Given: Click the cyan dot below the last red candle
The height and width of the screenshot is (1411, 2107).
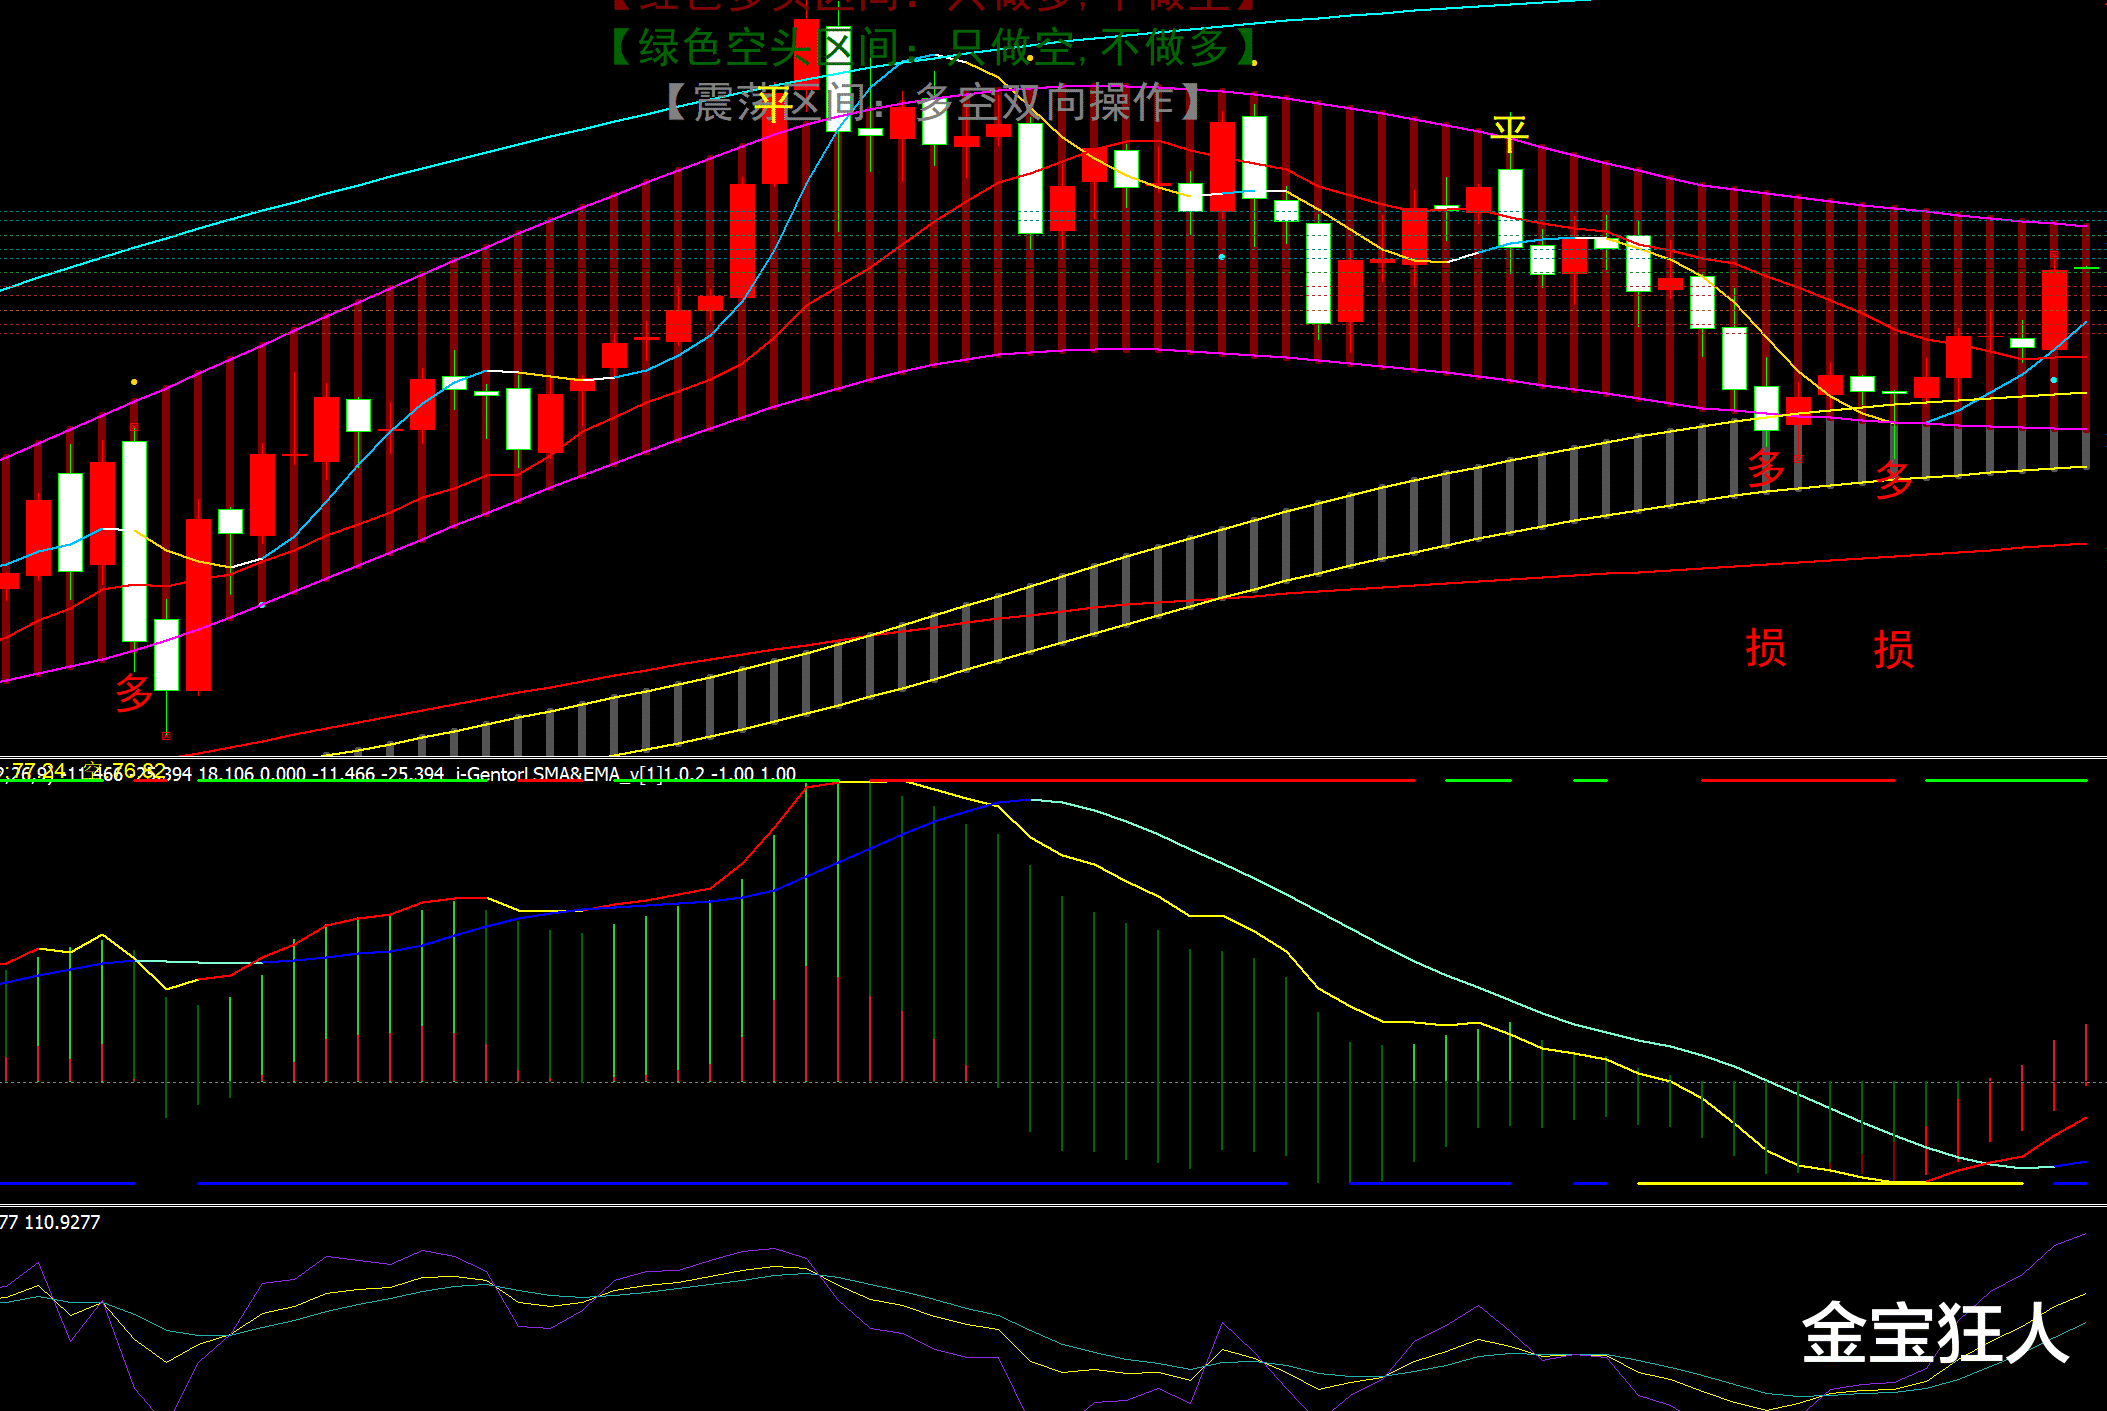Looking at the screenshot, I should [x=2054, y=380].
